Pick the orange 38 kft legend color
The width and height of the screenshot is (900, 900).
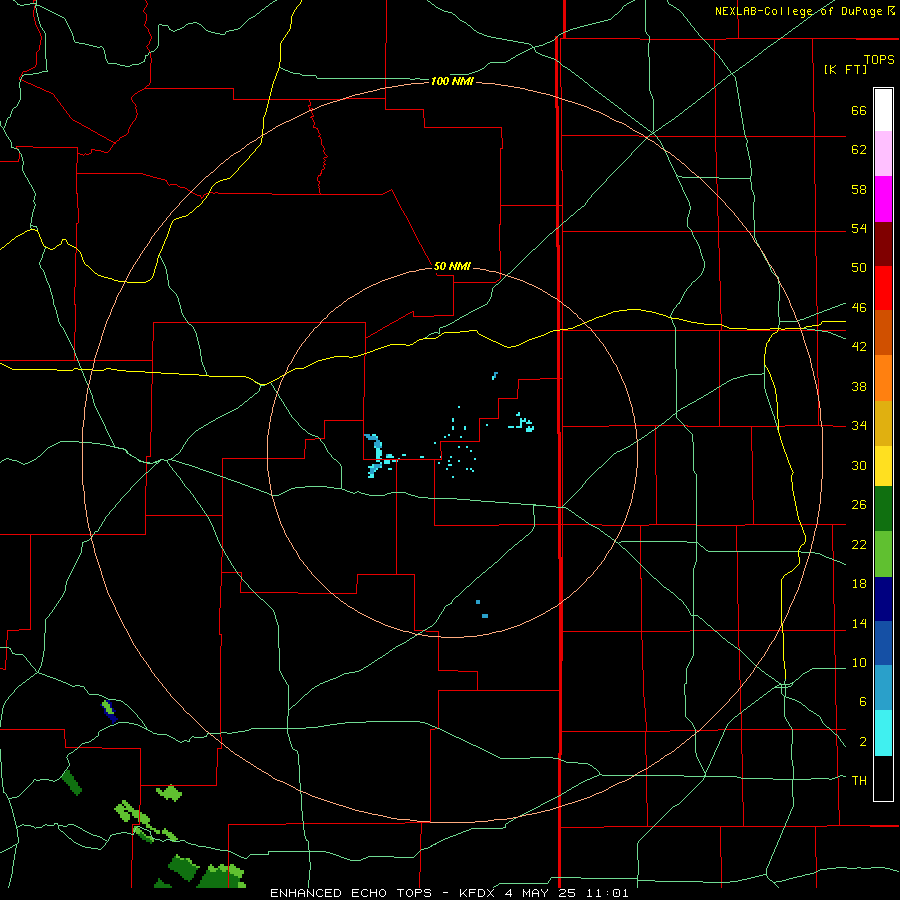tap(883, 378)
